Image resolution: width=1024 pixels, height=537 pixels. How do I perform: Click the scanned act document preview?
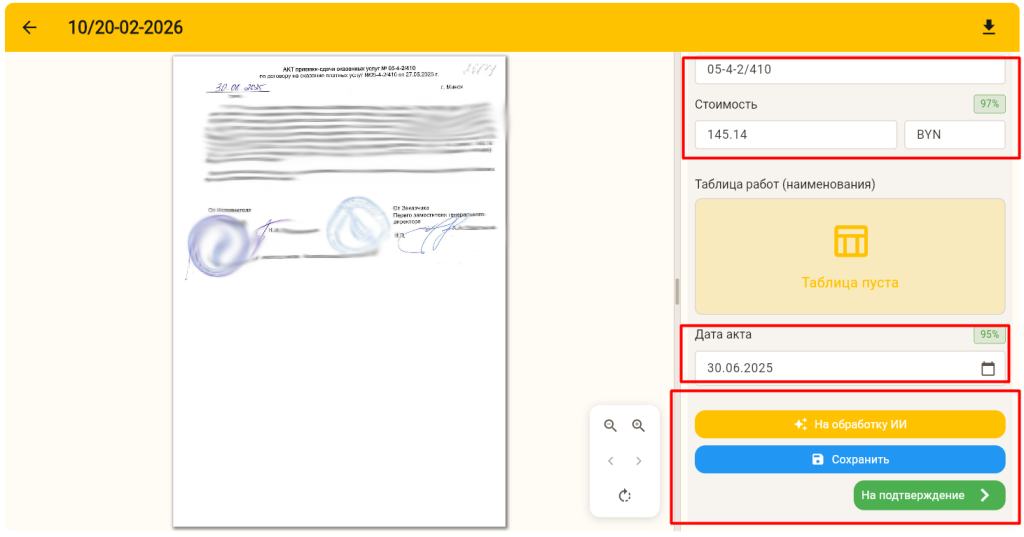339,290
